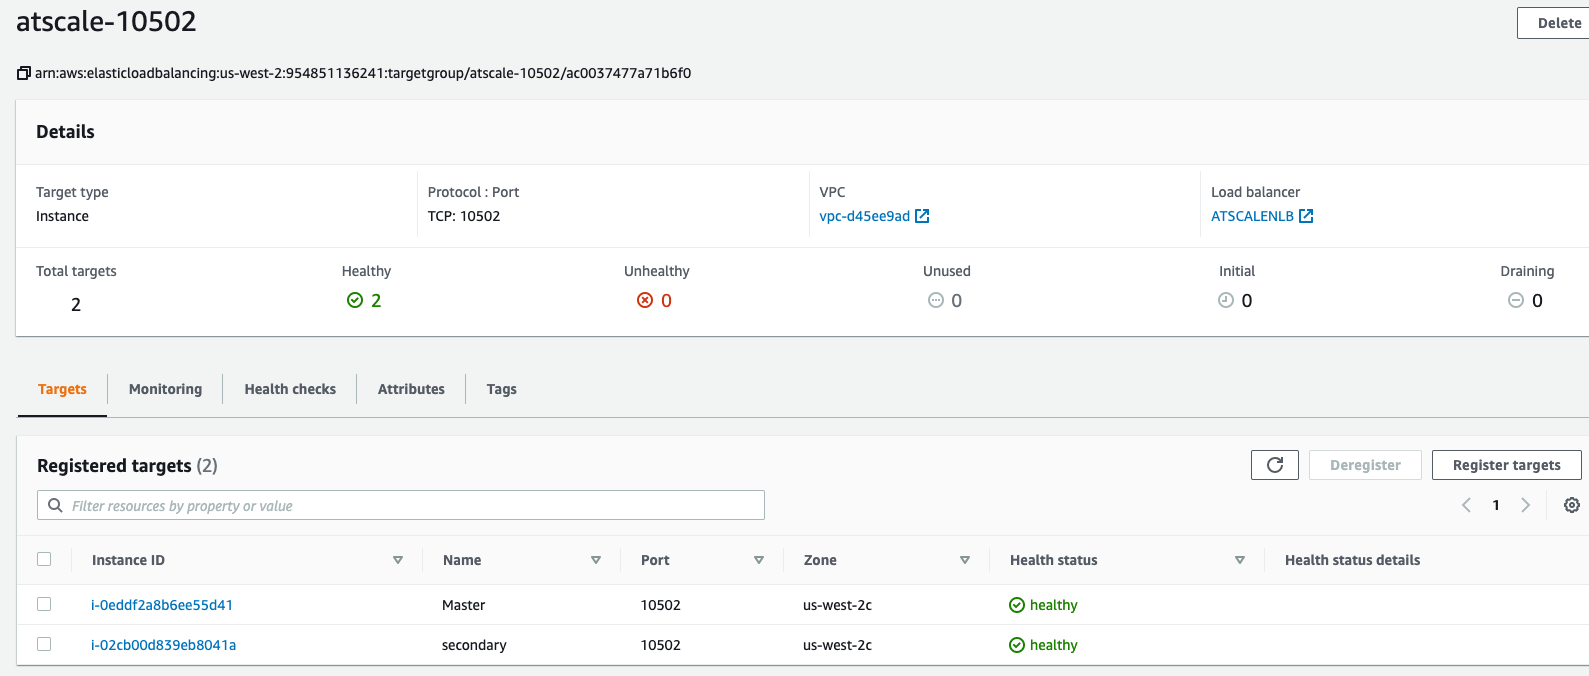Check the box for the secondary instance
The width and height of the screenshot is (1589, 676).
[x=44, y=644]
